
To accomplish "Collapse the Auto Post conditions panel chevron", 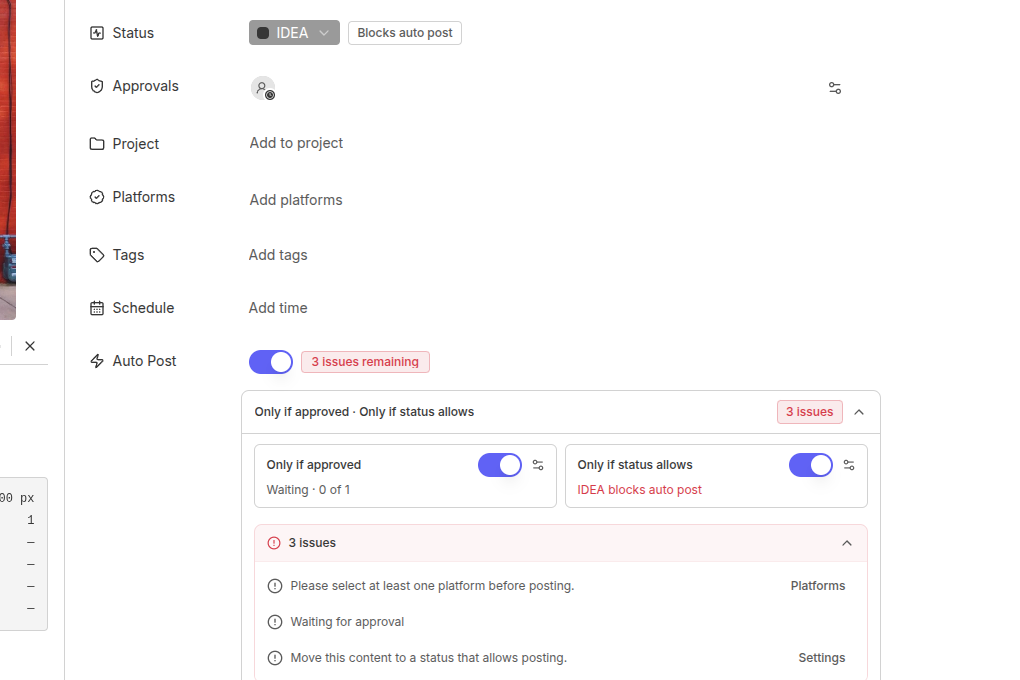I will coord(859,412).
